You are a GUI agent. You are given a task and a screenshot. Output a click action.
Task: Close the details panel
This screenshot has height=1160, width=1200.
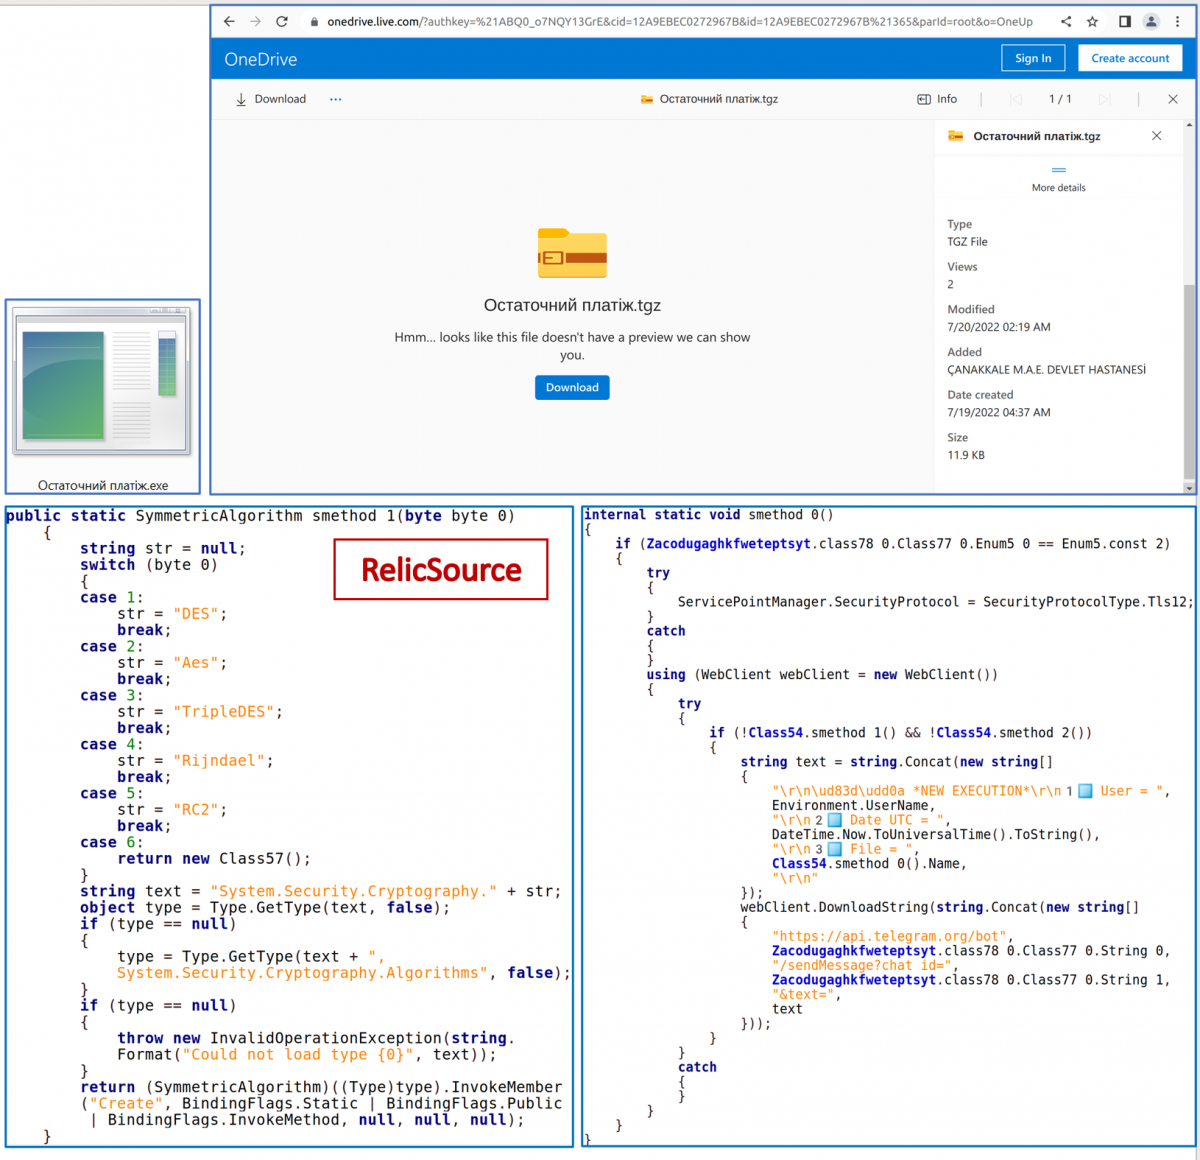coord(1157,136)
